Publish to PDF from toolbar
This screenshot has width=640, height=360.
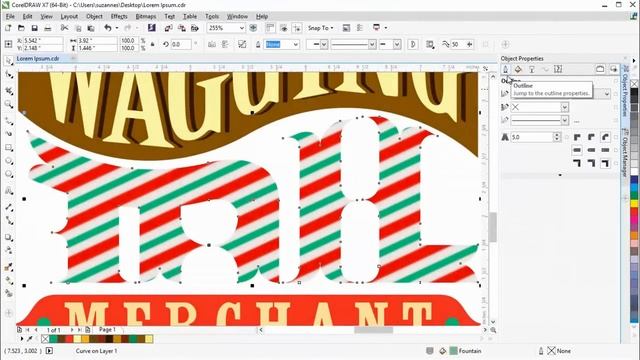pos(195,28)
